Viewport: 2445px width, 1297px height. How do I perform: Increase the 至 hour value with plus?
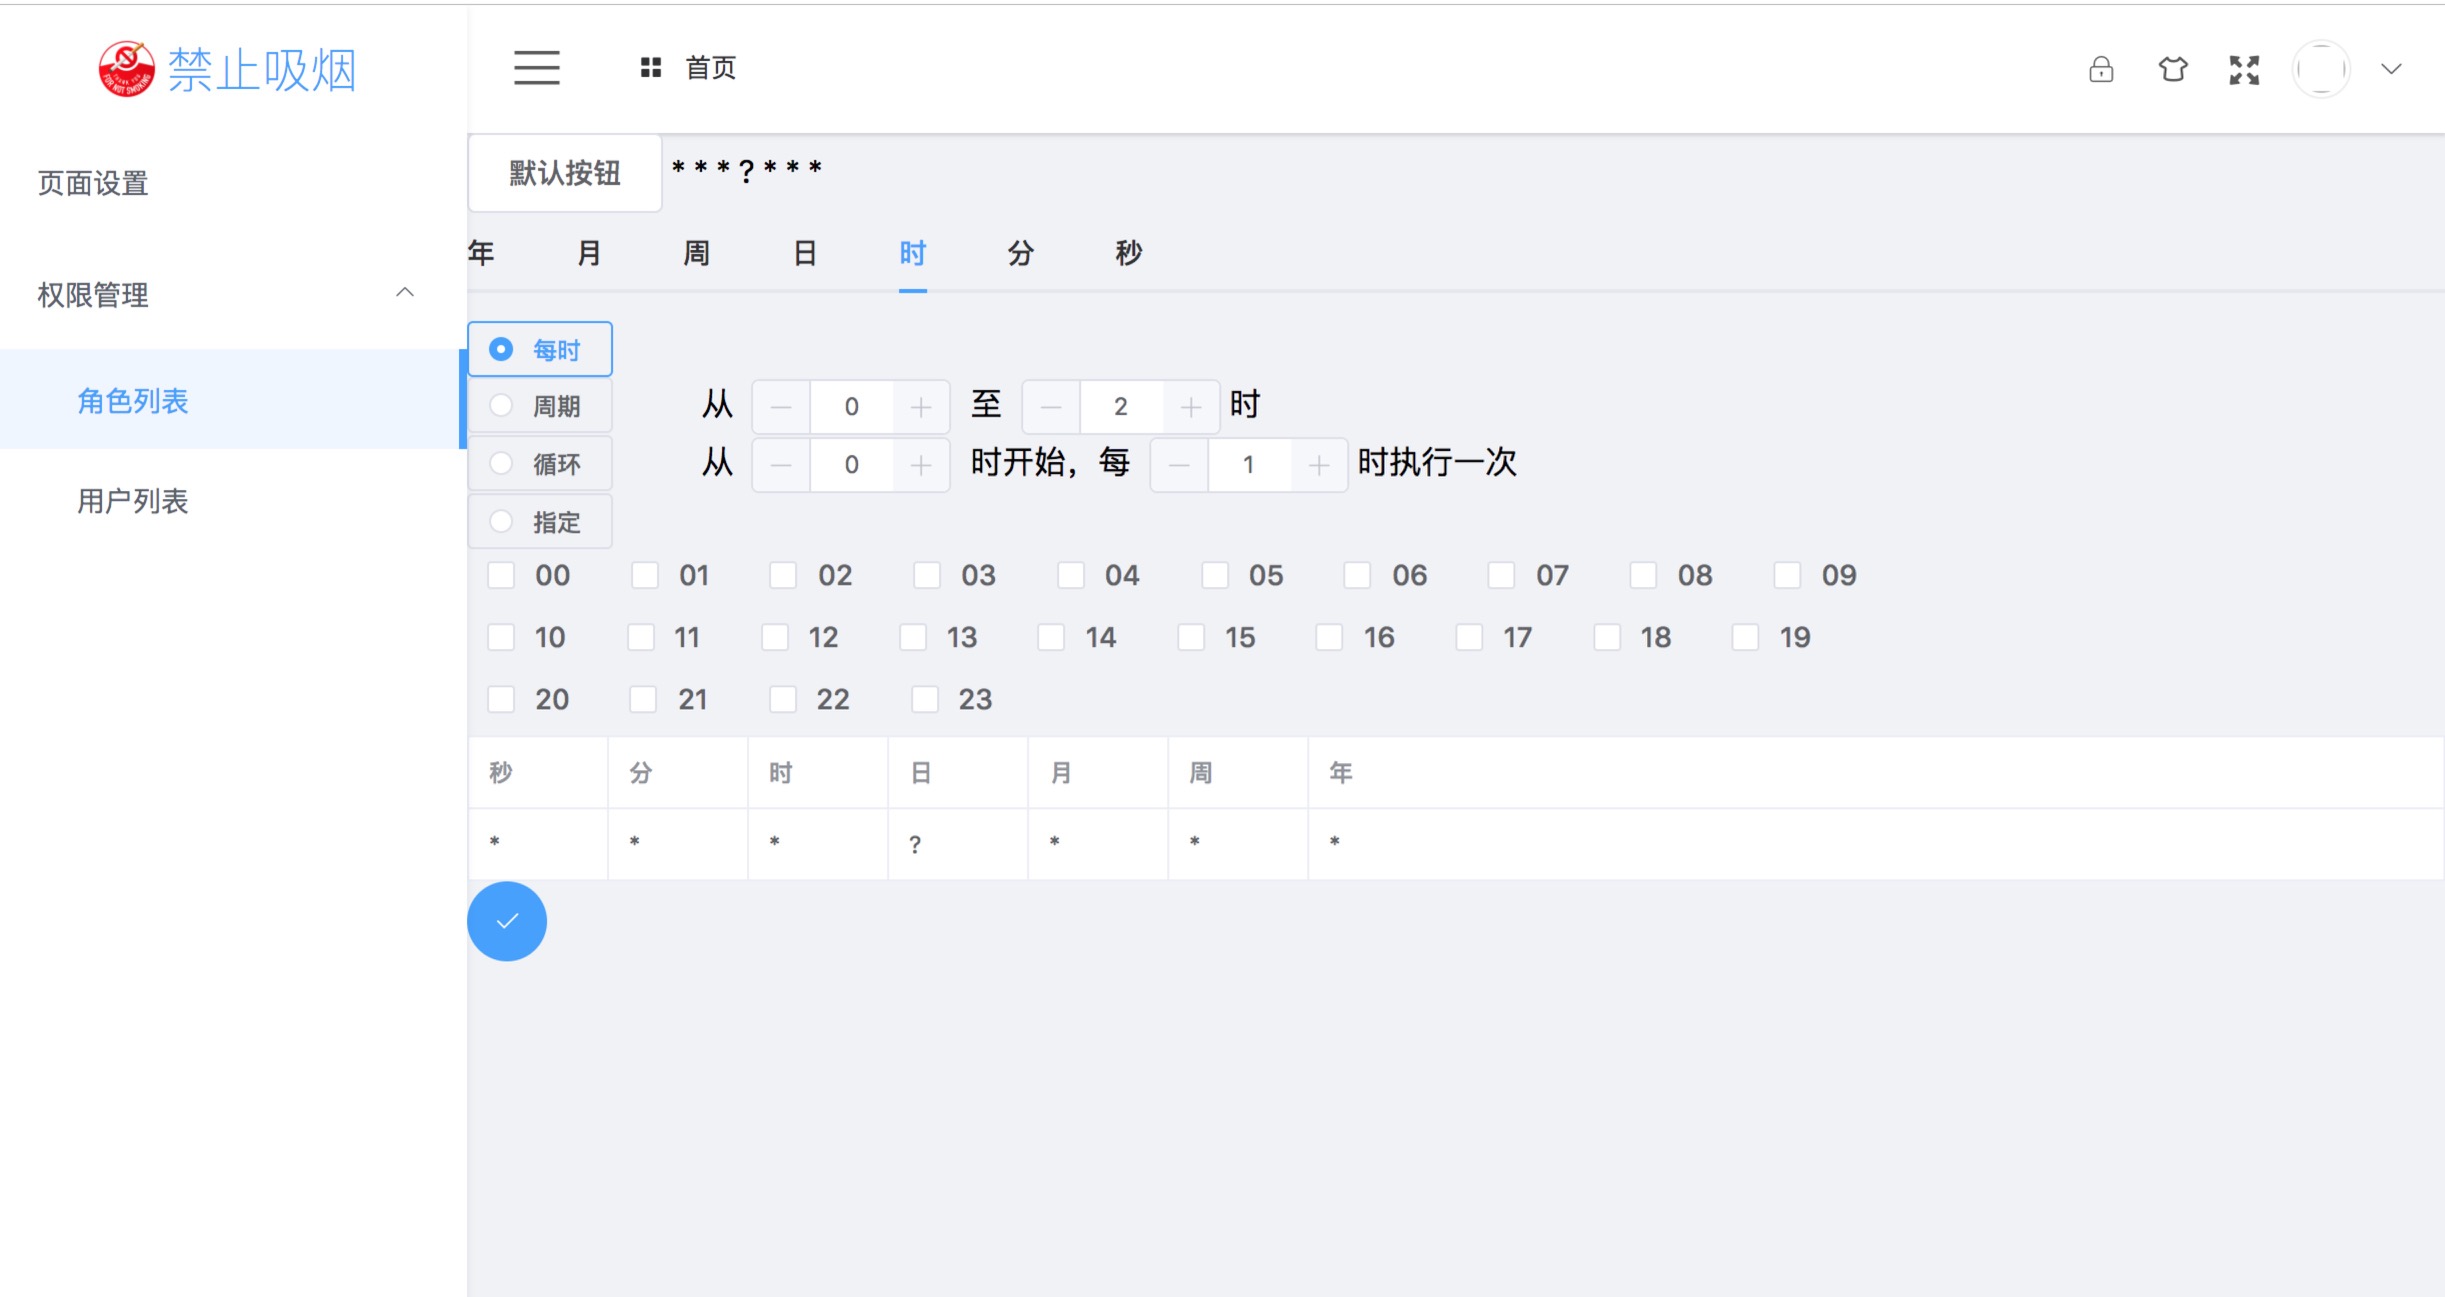tap(1190, 407)
